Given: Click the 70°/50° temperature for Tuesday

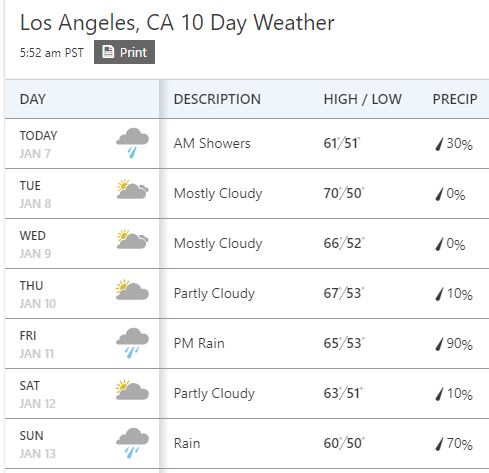Looking at the screenshot, I should pos(344,193).
